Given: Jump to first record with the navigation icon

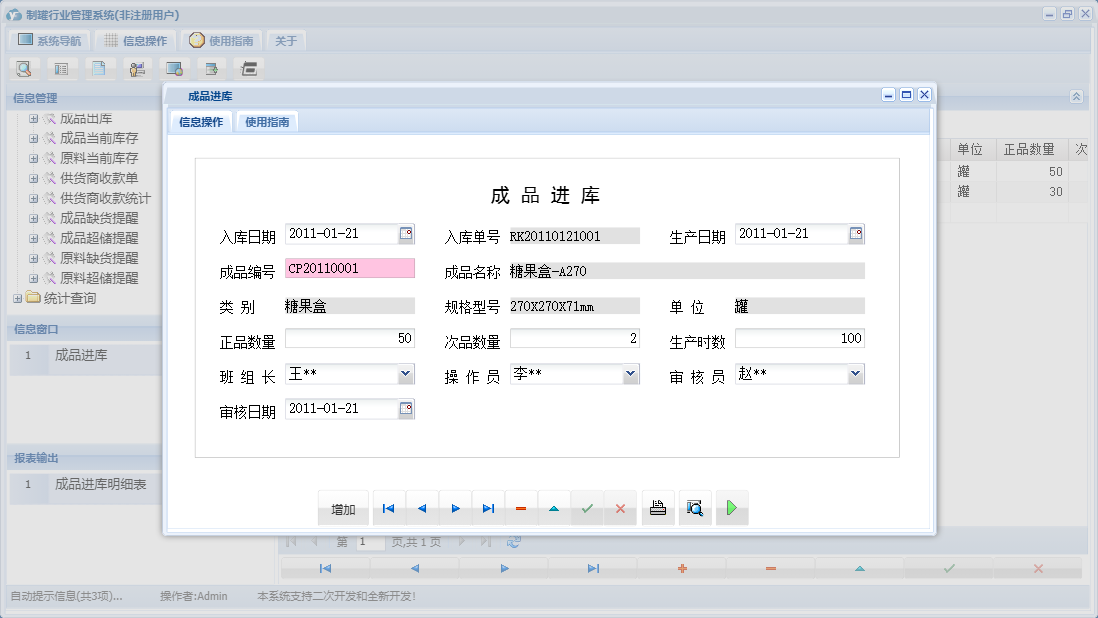Looking at the screenshot, I should click(388, 508).
